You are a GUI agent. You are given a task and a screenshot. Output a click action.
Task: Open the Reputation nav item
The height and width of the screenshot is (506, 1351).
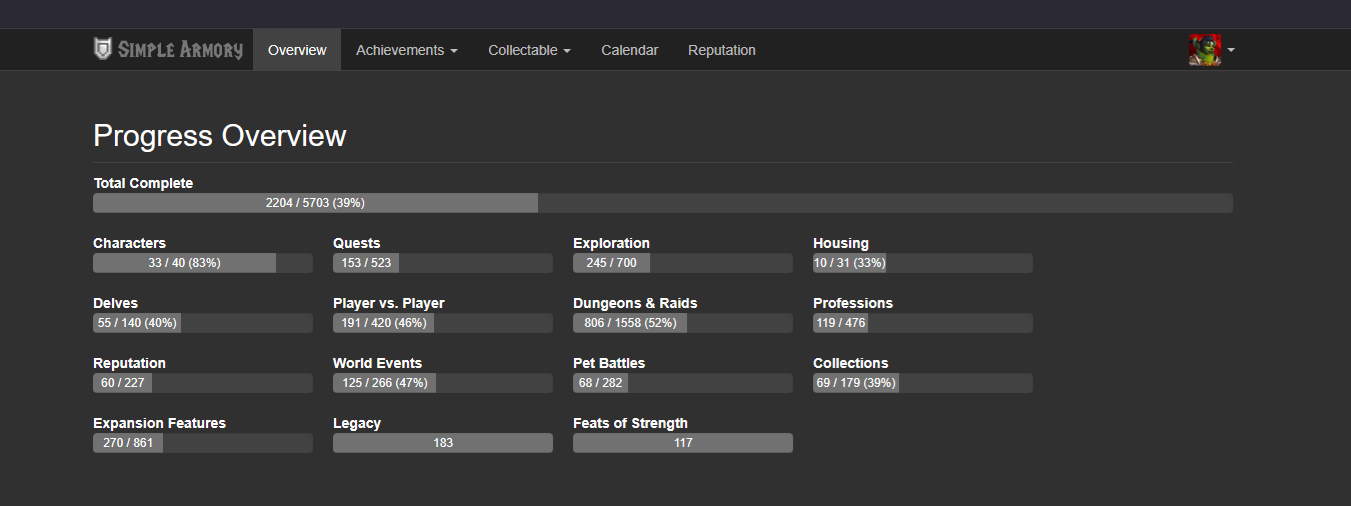722,50
